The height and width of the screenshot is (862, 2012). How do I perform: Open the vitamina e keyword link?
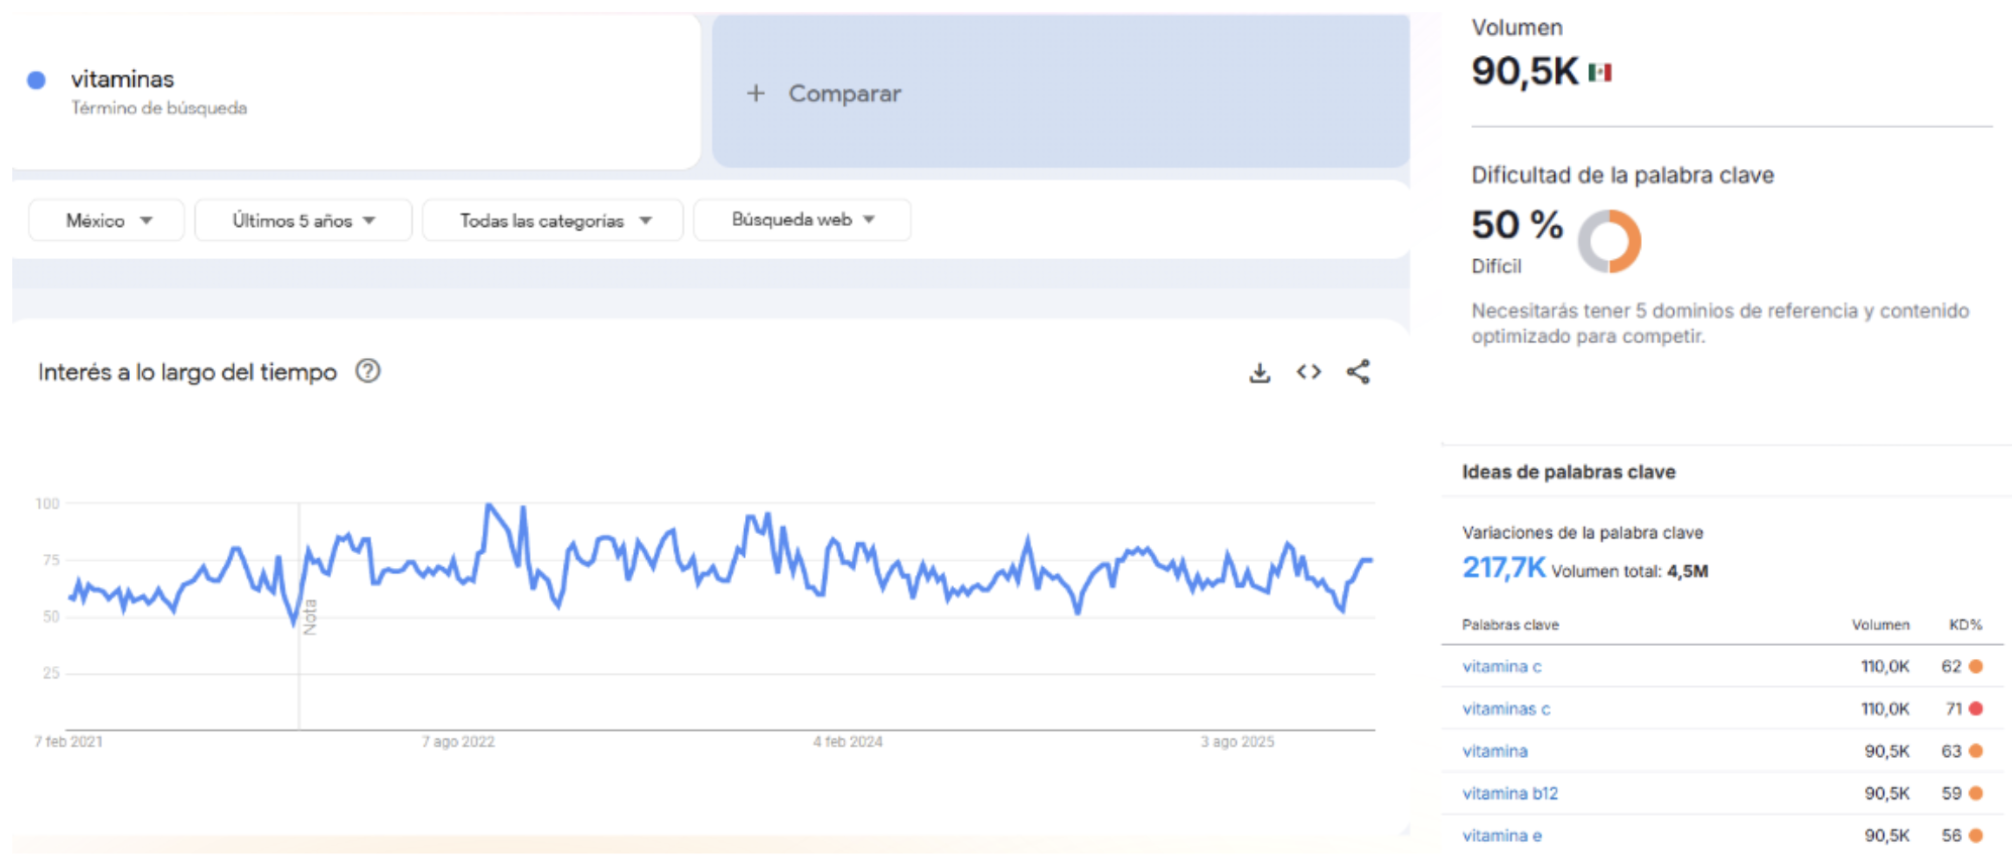(1501, 836)
